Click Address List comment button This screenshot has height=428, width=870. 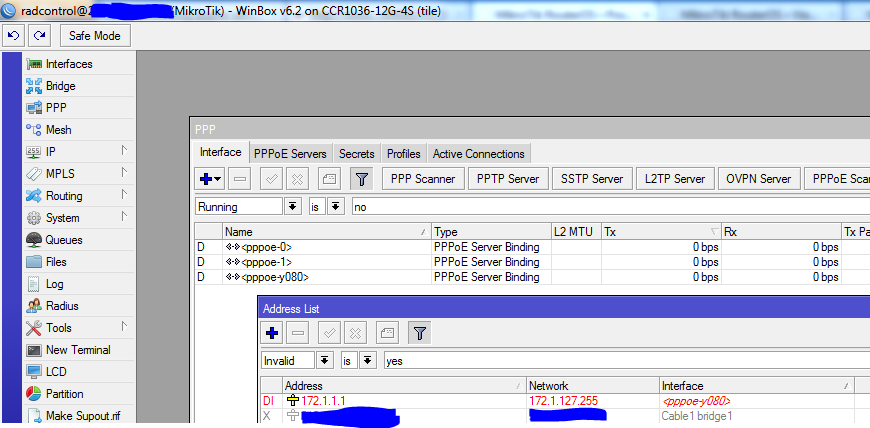tap(387, 333)
